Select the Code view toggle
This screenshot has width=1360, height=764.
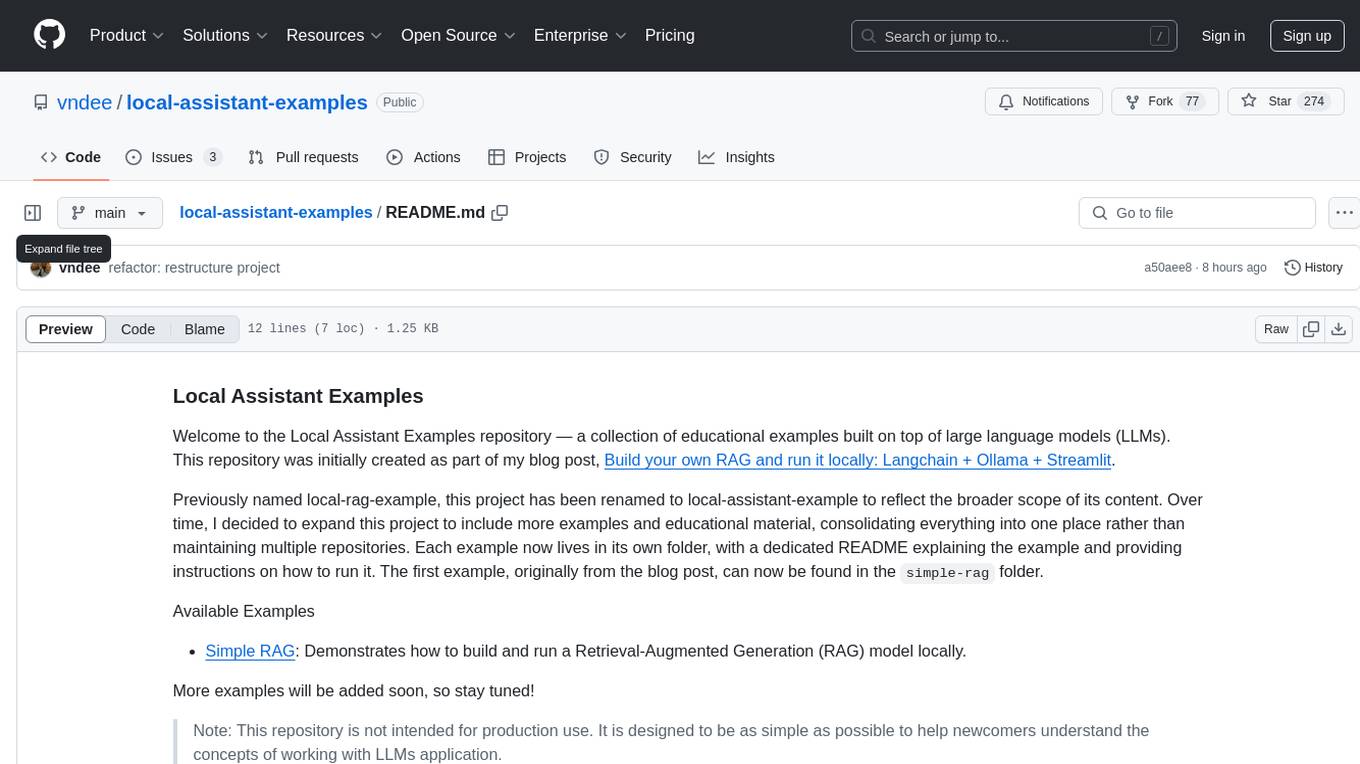click(x=138, y=329)
